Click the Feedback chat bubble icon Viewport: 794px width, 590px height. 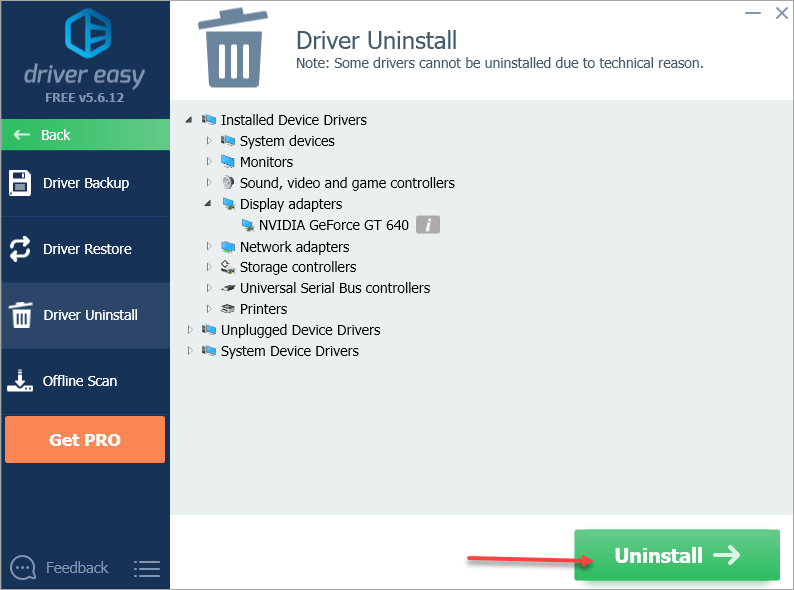coord(23,568)
